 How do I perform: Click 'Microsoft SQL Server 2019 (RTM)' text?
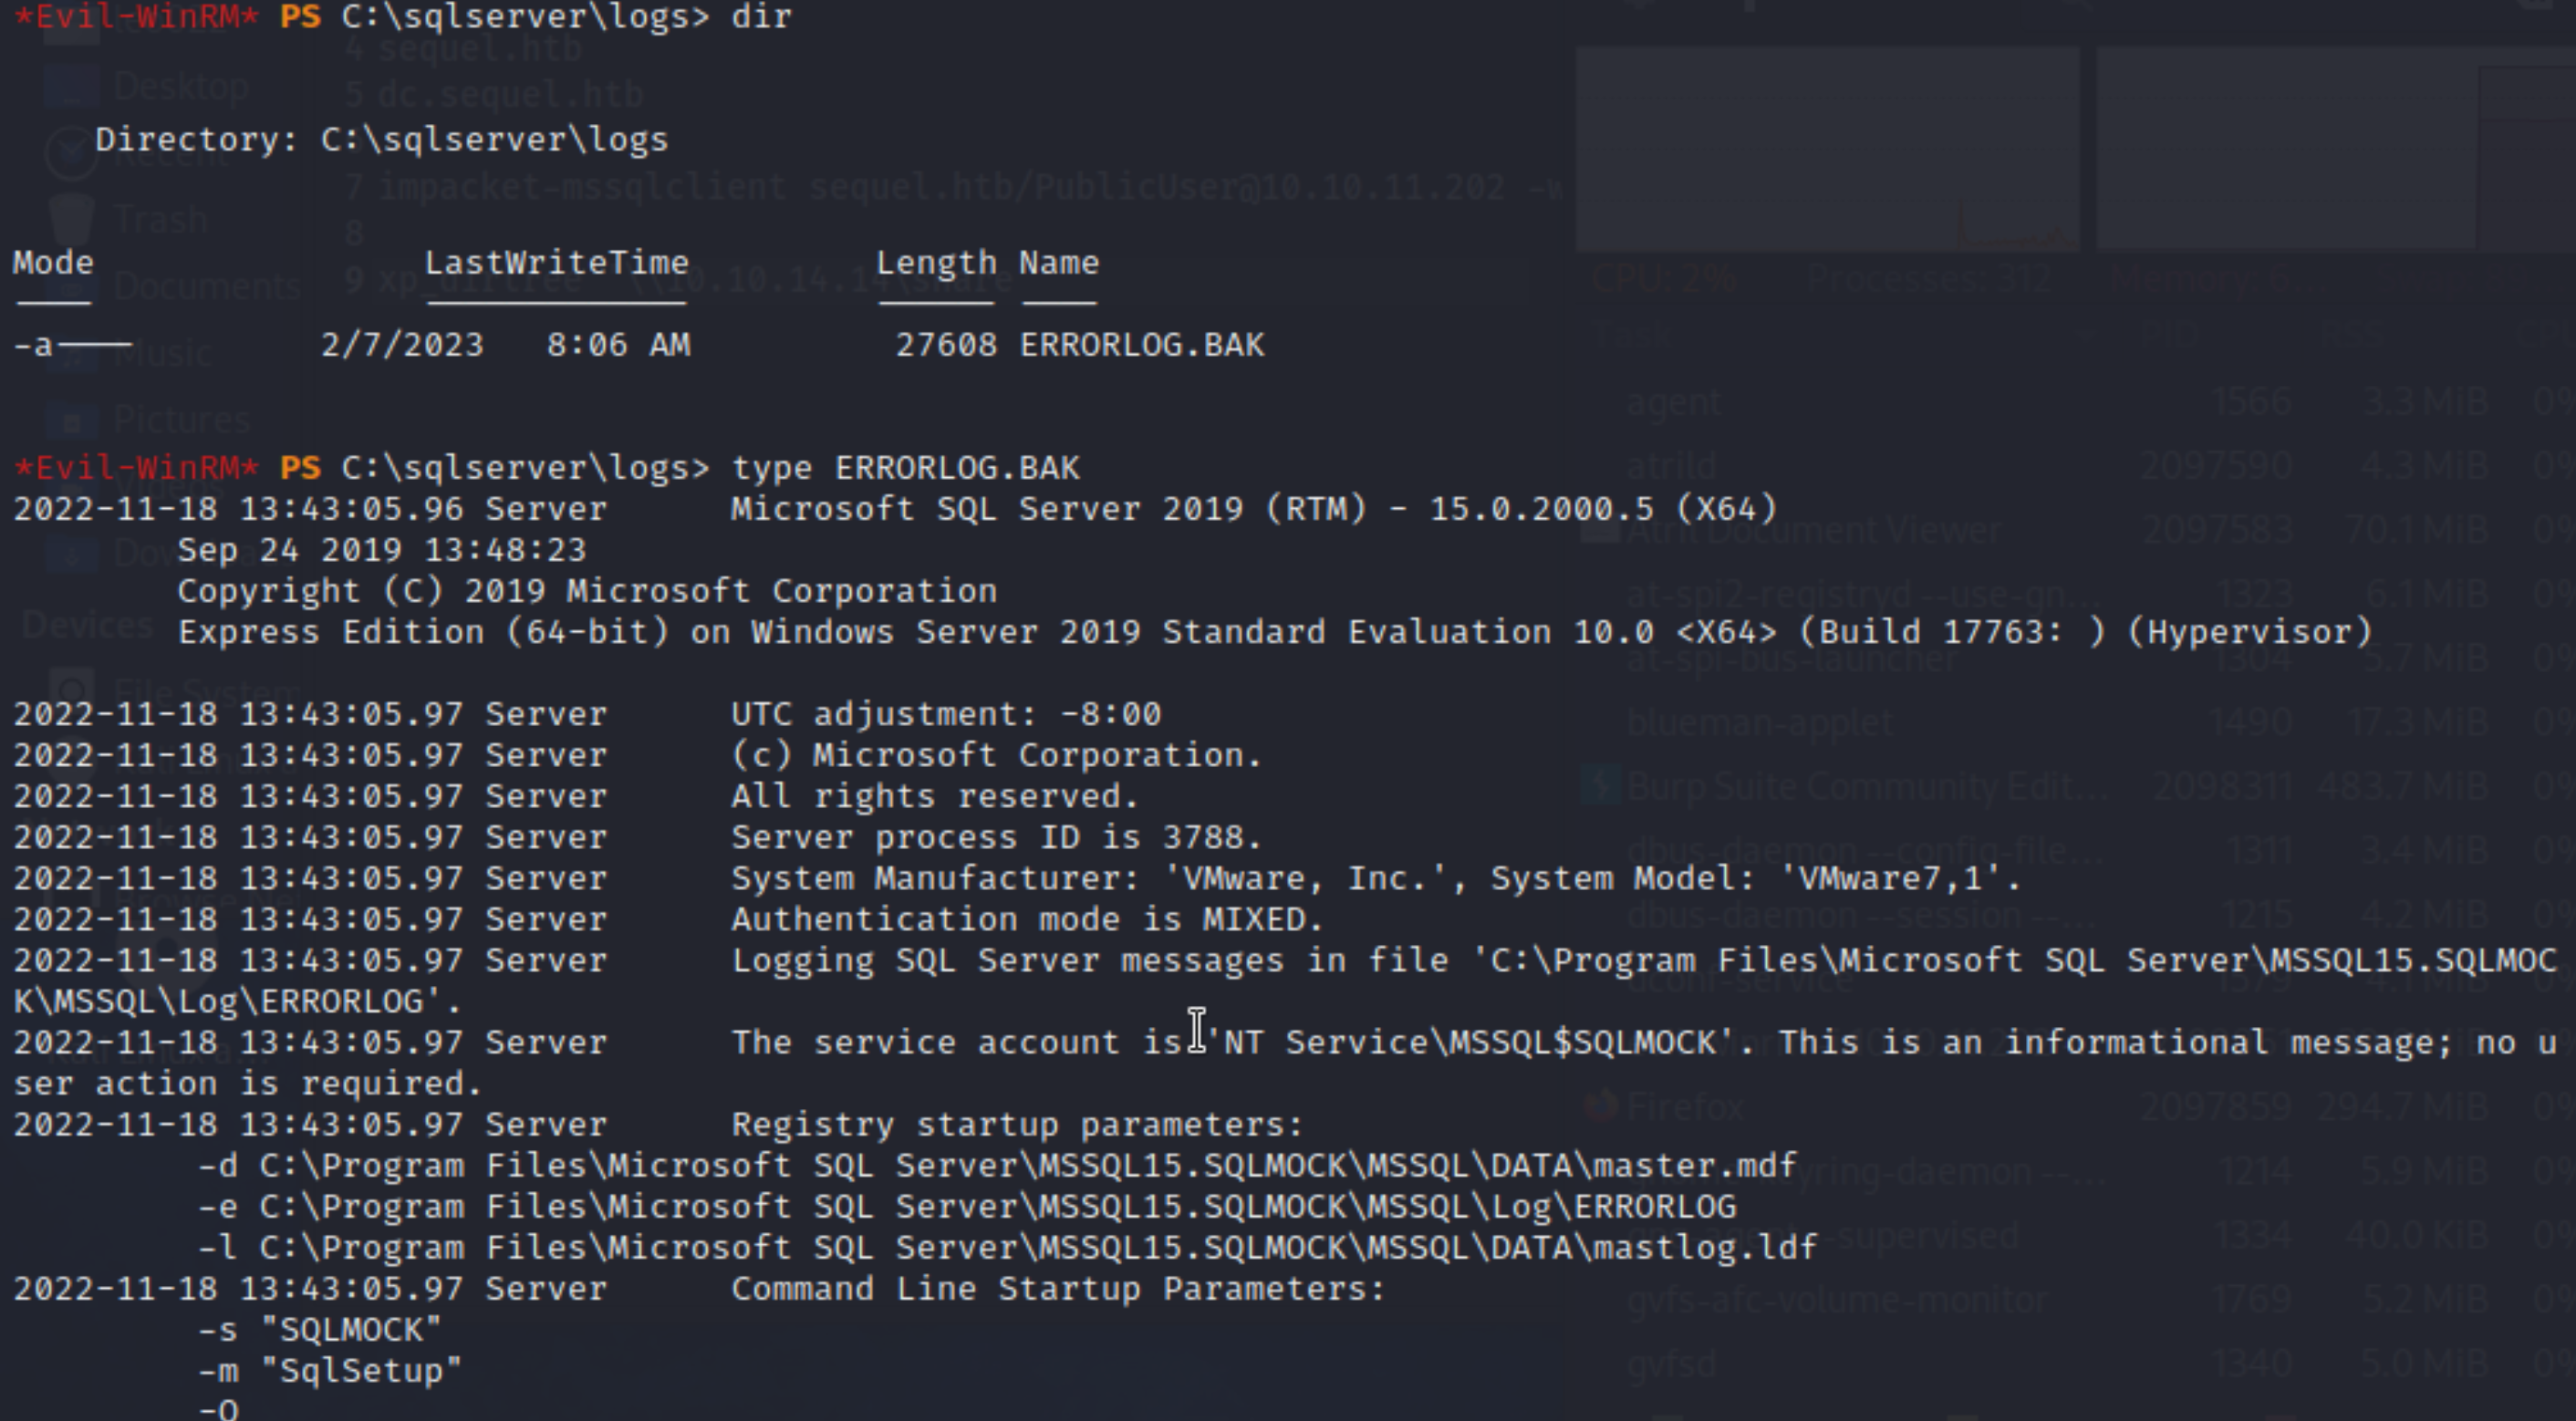[1049, 509]
